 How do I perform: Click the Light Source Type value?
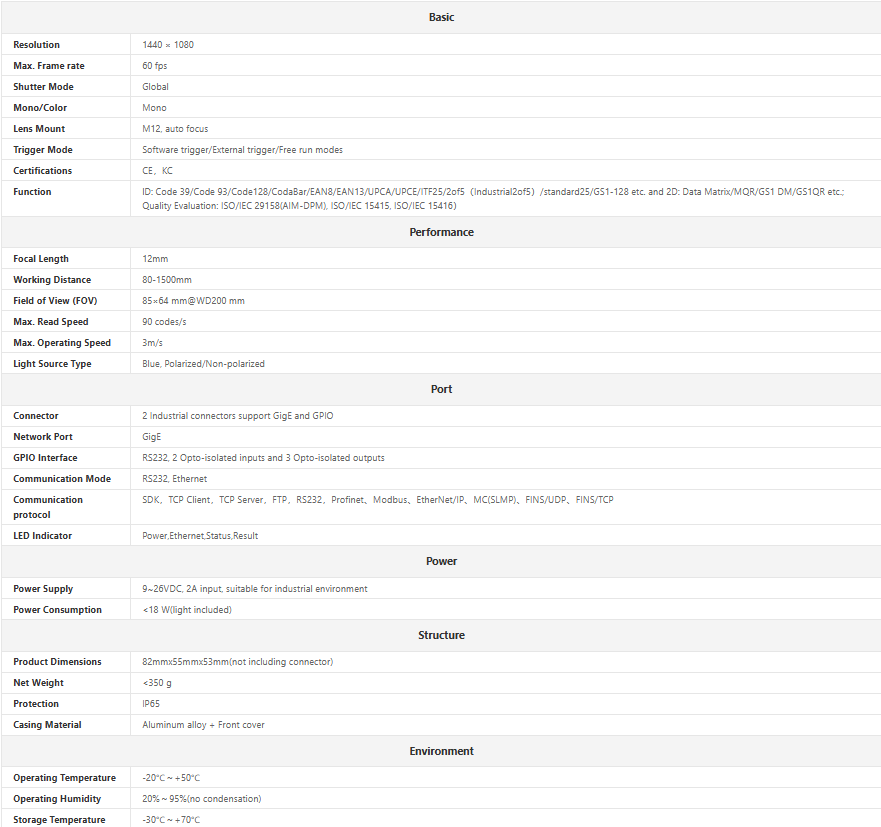tap(203, 364)
